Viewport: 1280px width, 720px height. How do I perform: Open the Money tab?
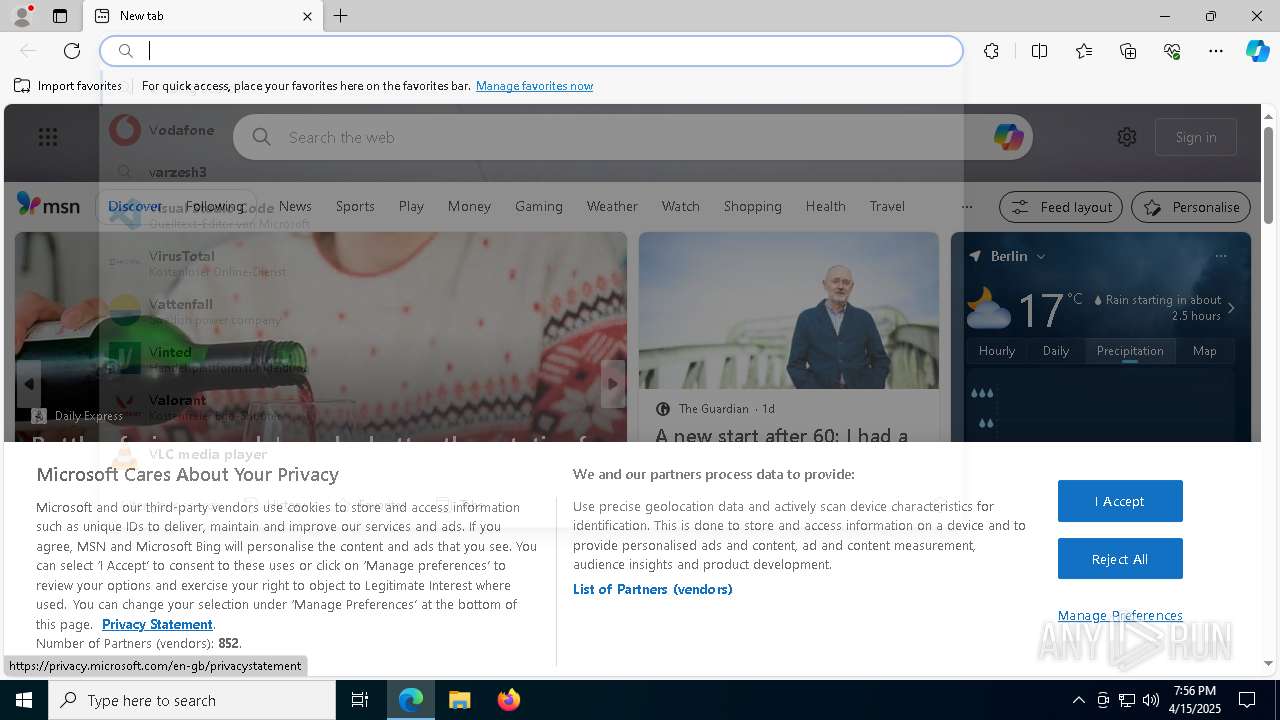click(x=469, y=206)
